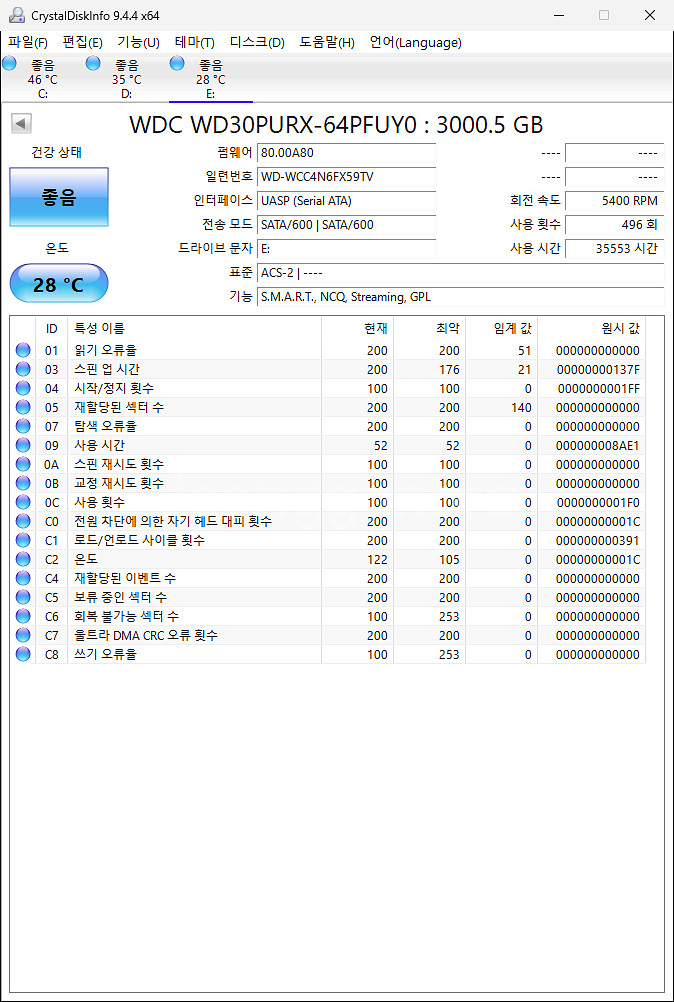Click the 최악 column header
Viewport: 674px width, 1002px height.
click(429, 328)
